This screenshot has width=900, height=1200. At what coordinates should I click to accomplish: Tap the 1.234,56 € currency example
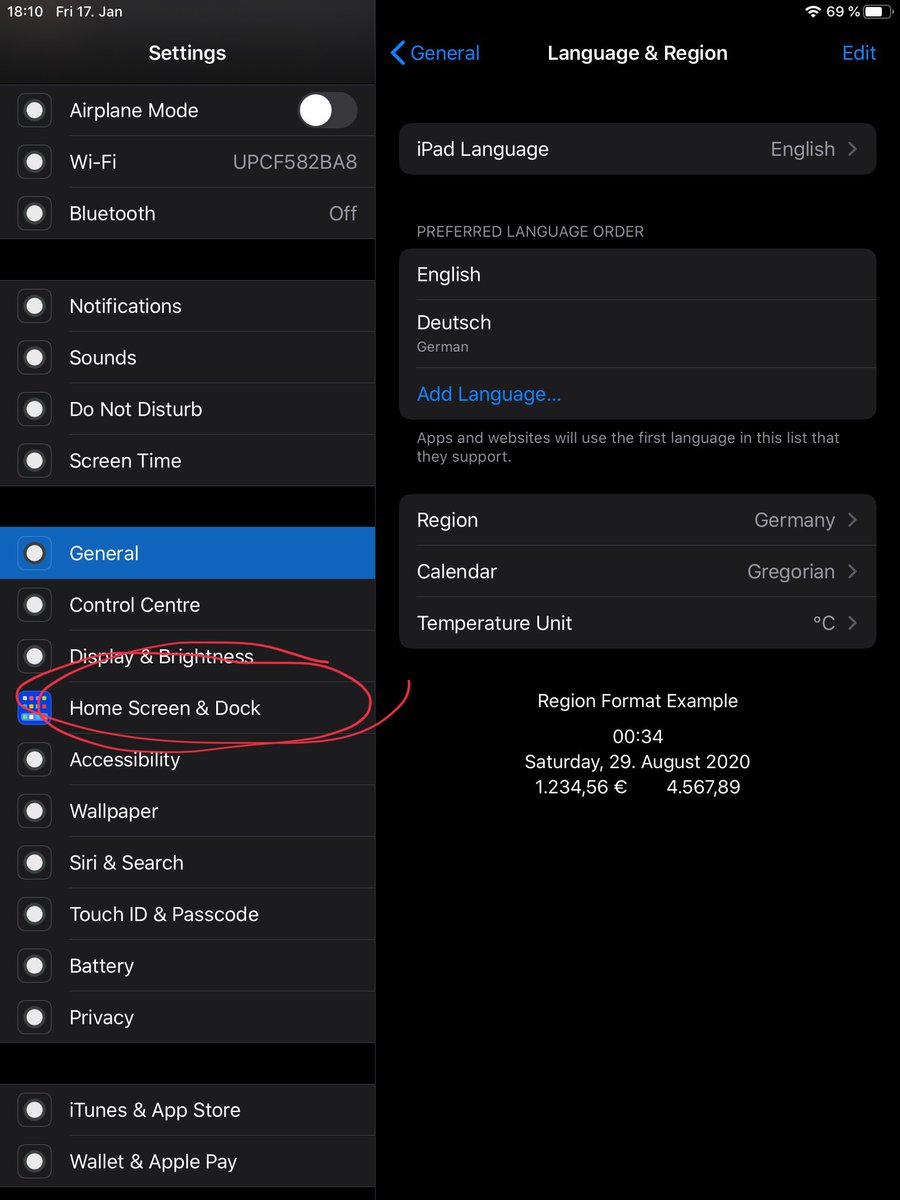pos(581,787)
